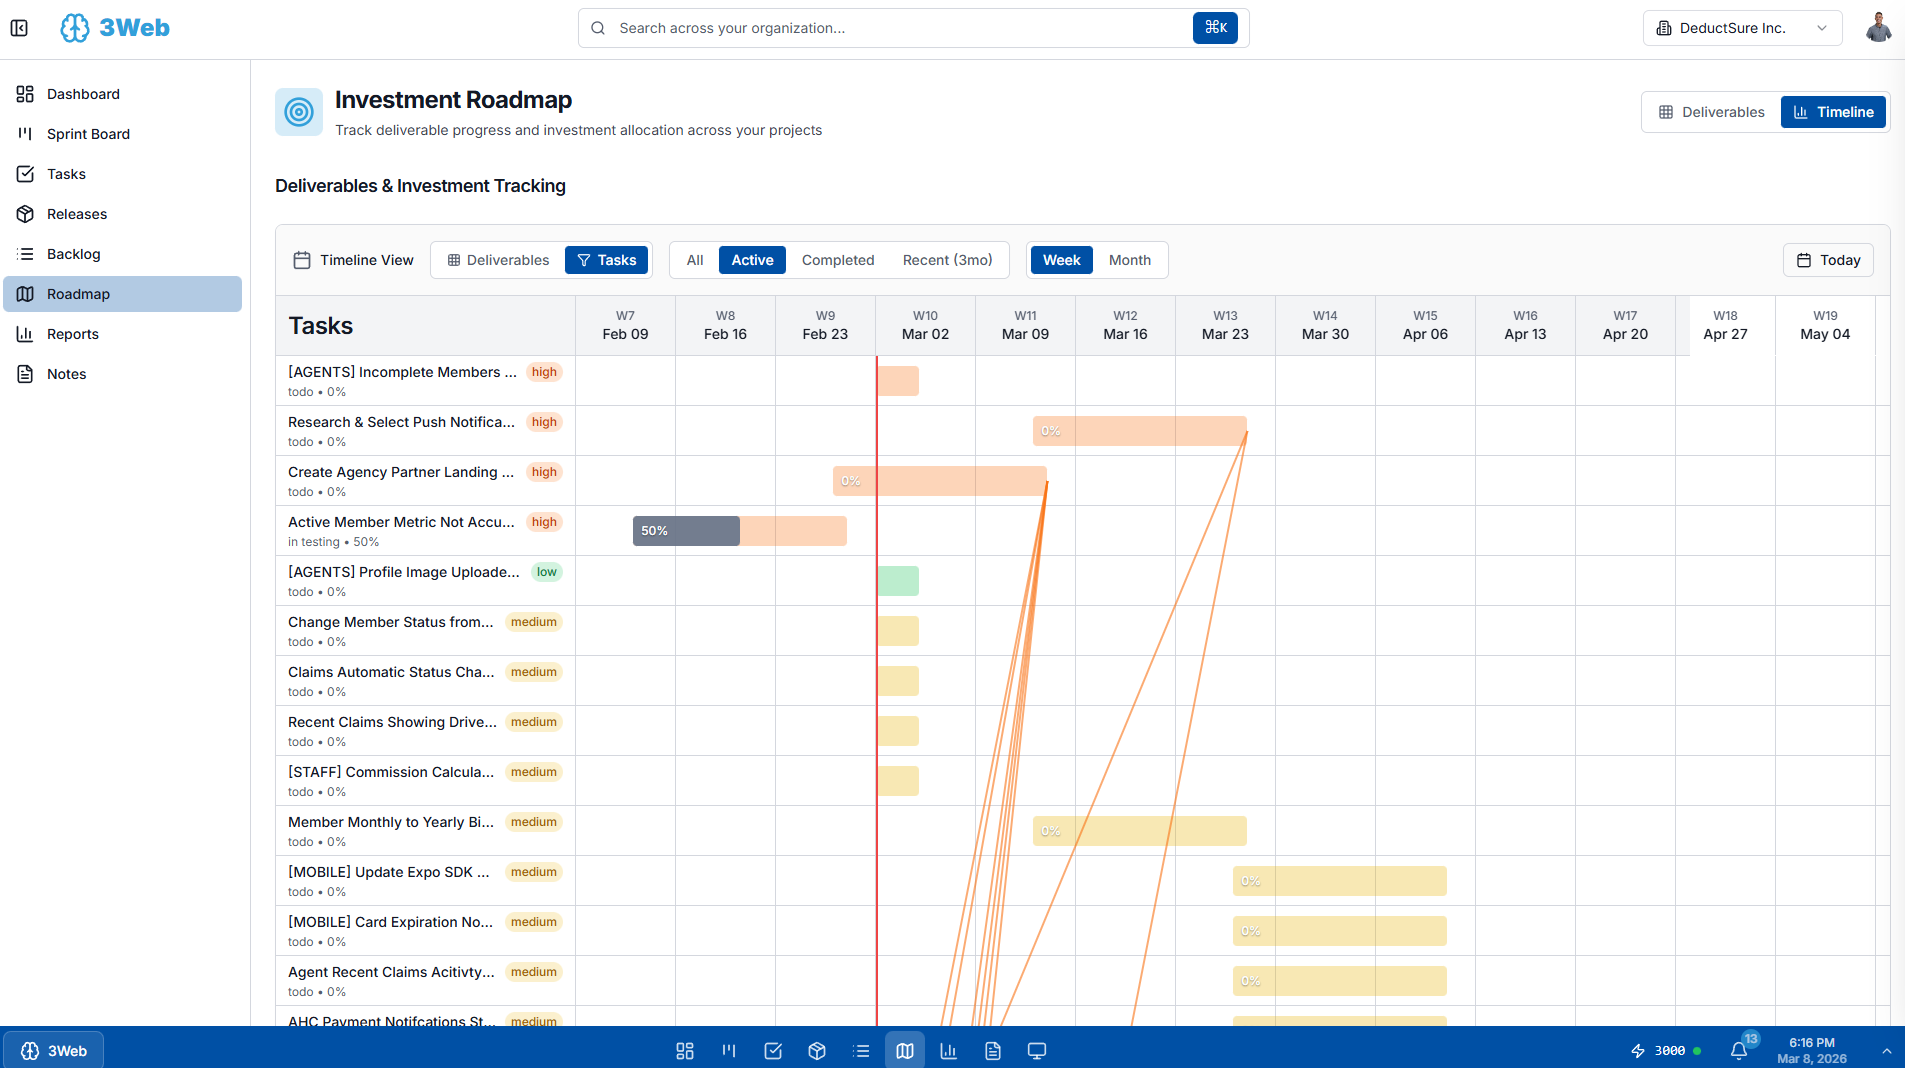Click the 50% progress bar for Active Member Metric
The height and width of the screenshot is (1068, 1905).
click(x=687, y=531)
